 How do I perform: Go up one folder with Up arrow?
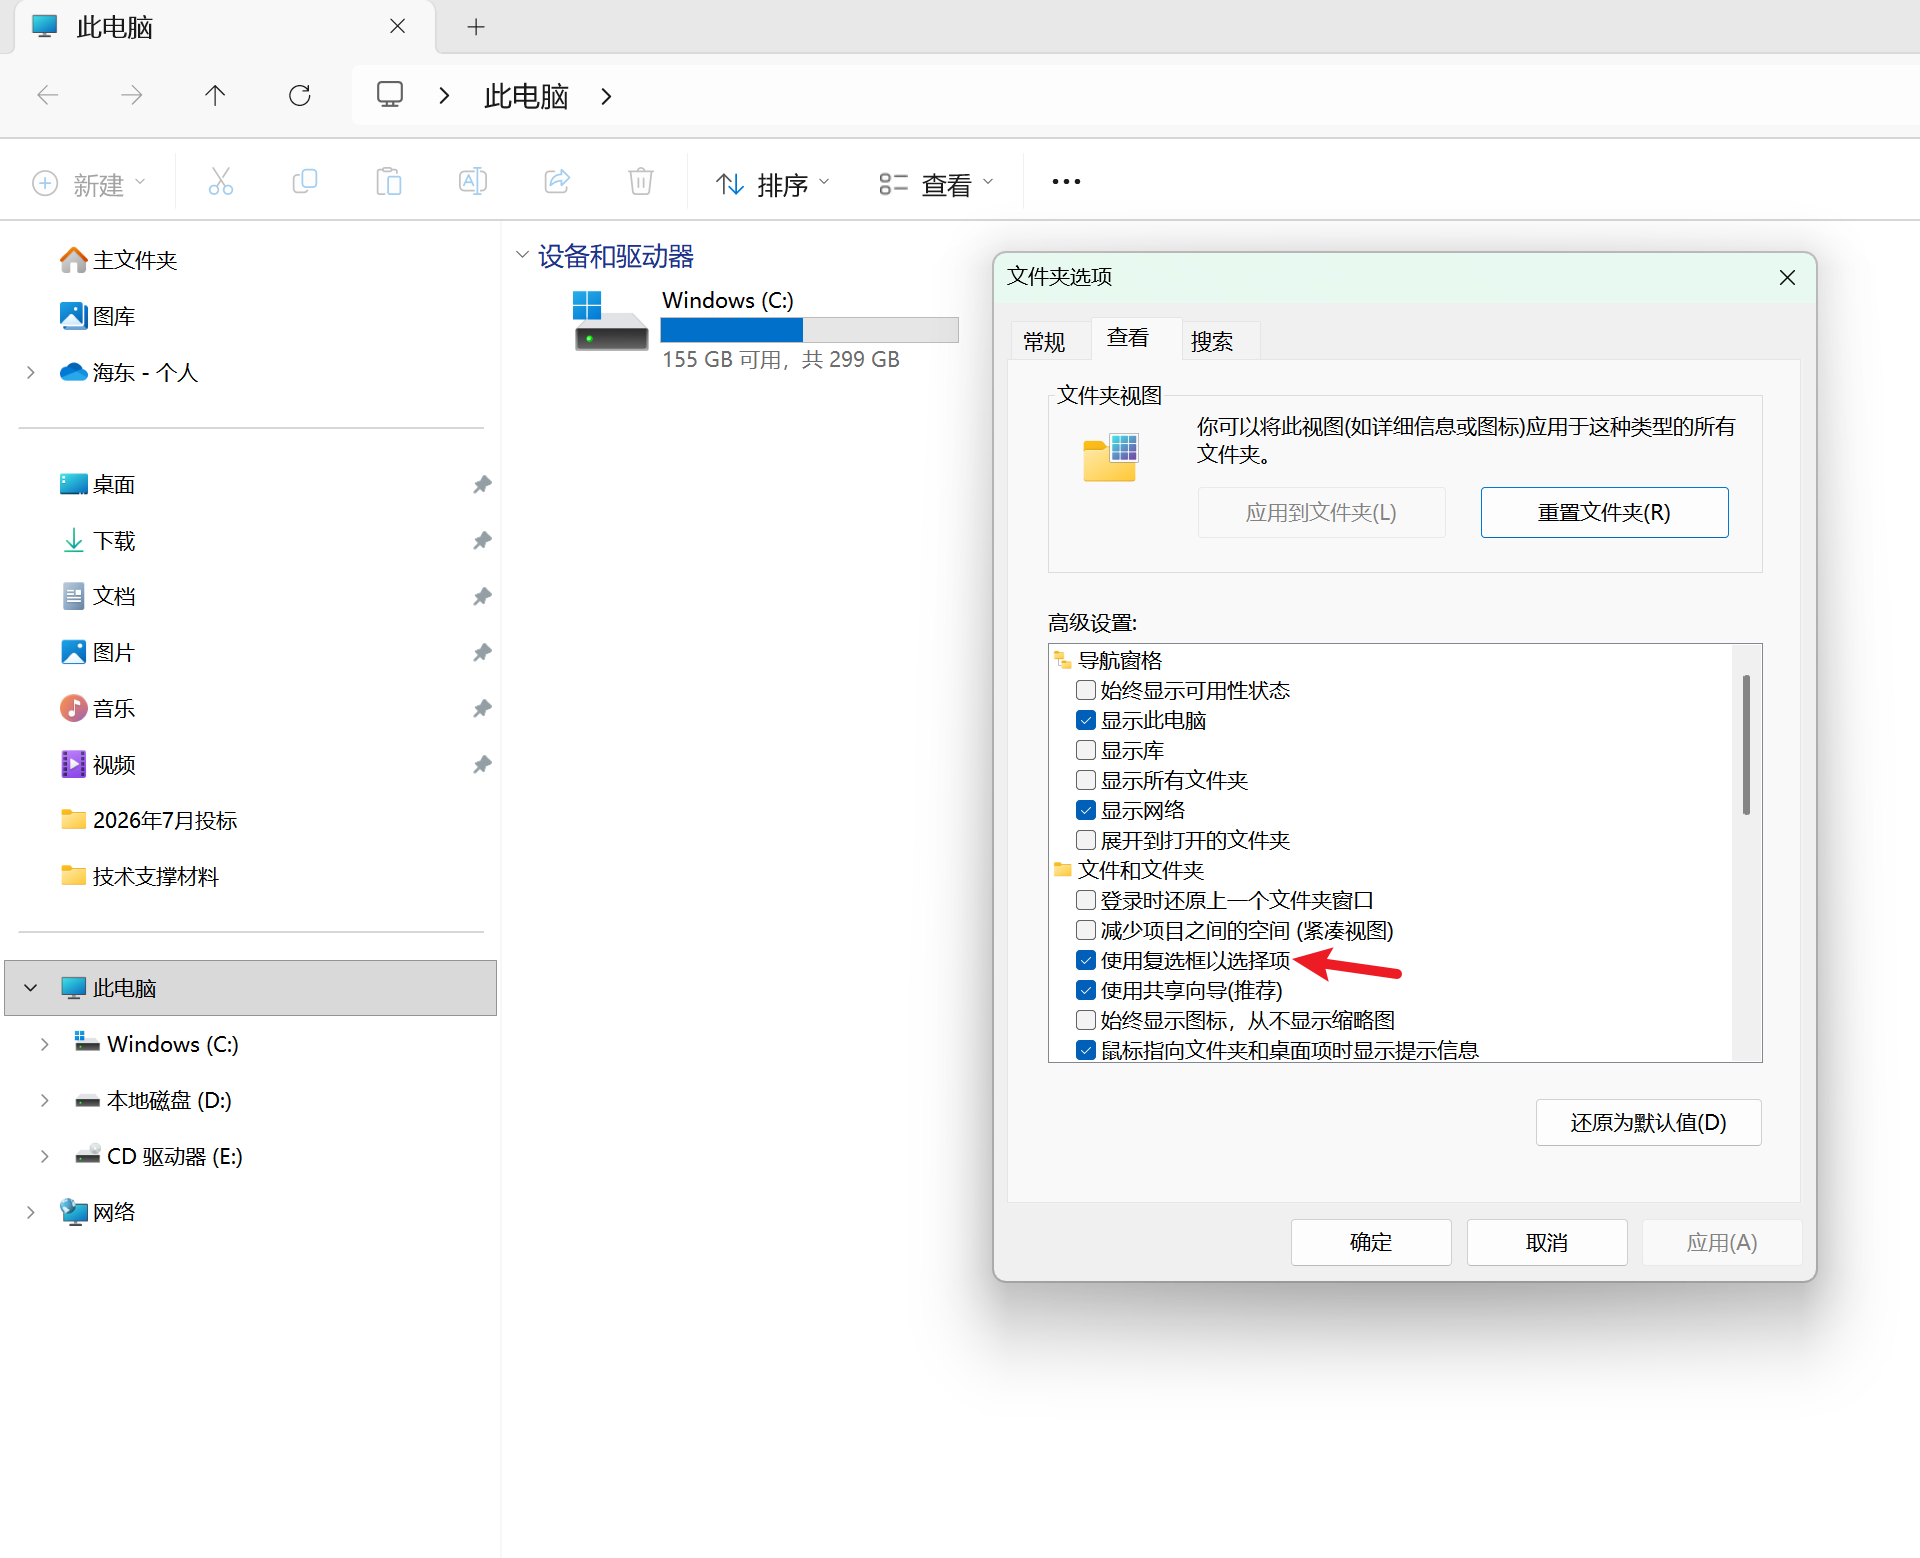pyautogui.click(x=215, y=96)
